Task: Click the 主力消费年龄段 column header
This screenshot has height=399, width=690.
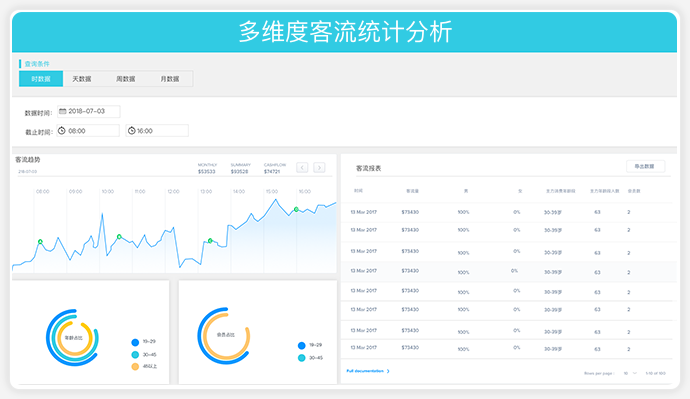Action: [561, 191]
